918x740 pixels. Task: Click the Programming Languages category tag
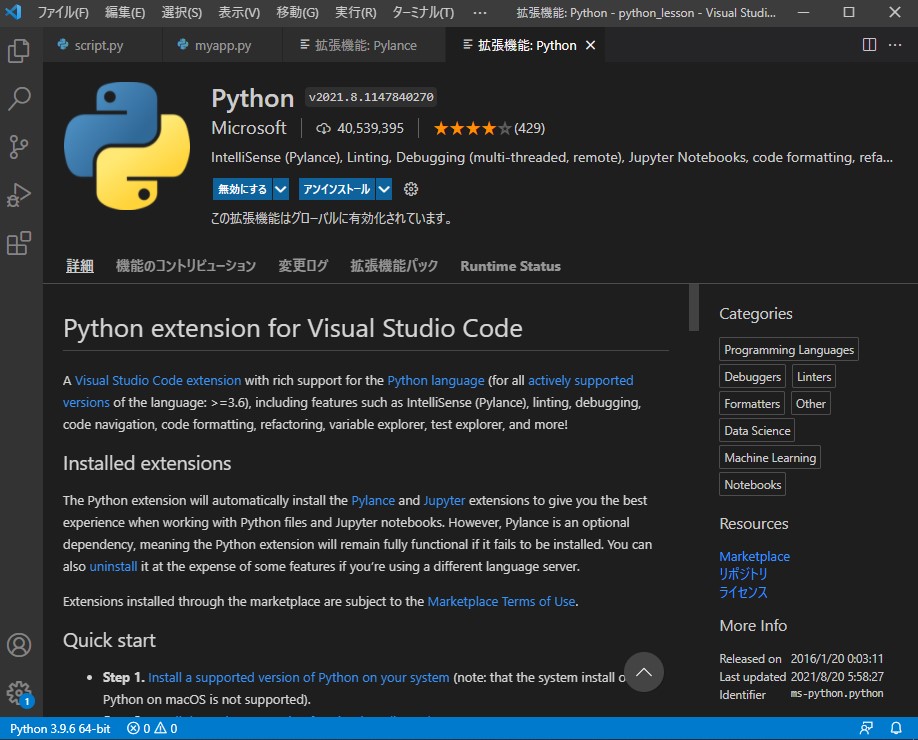[x=789, y=350]
